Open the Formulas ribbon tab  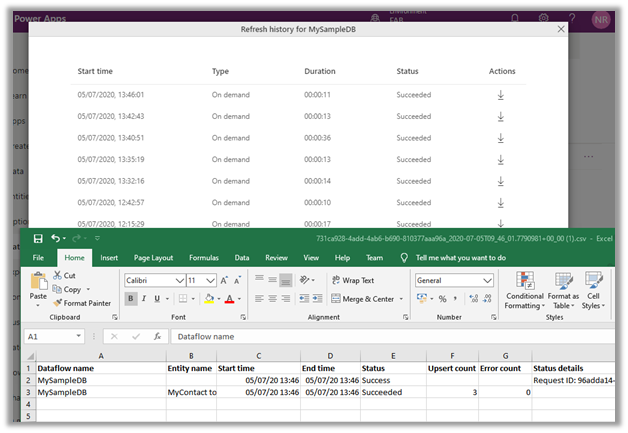[x=203, y=257]
